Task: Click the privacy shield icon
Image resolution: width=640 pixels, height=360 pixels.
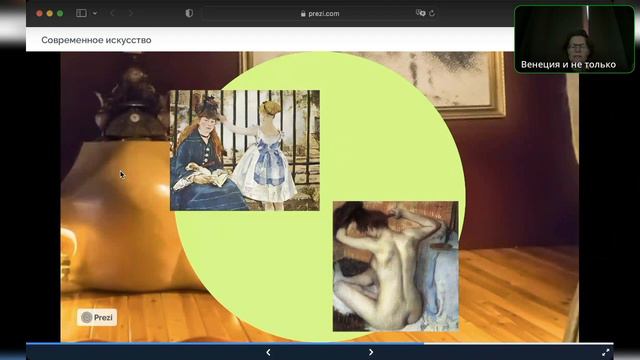Action: click(x=189, y=13)
